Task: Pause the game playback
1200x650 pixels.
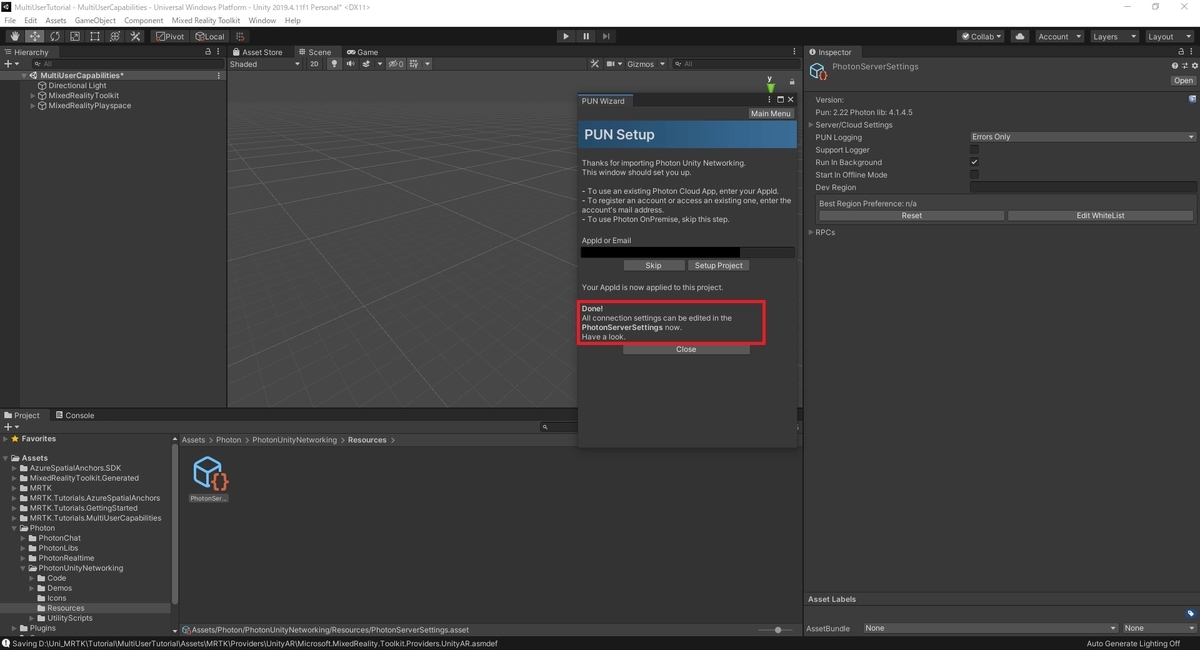Action: [586, 36]
